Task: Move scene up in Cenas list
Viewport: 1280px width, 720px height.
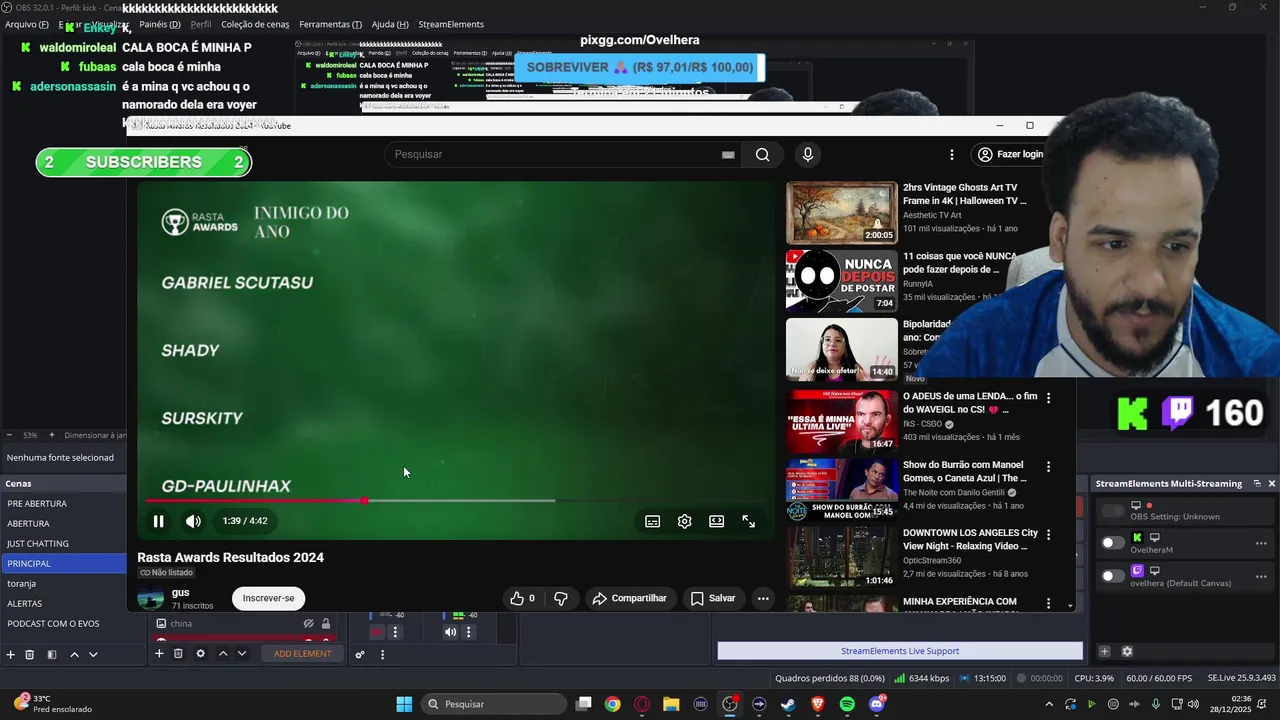Action: pos(74,654)
